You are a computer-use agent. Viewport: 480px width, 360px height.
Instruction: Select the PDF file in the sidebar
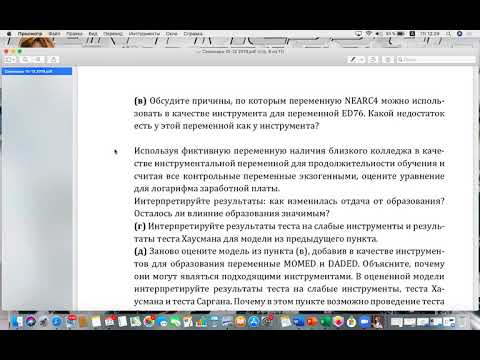pyautogui.click(x=37, y=71)
